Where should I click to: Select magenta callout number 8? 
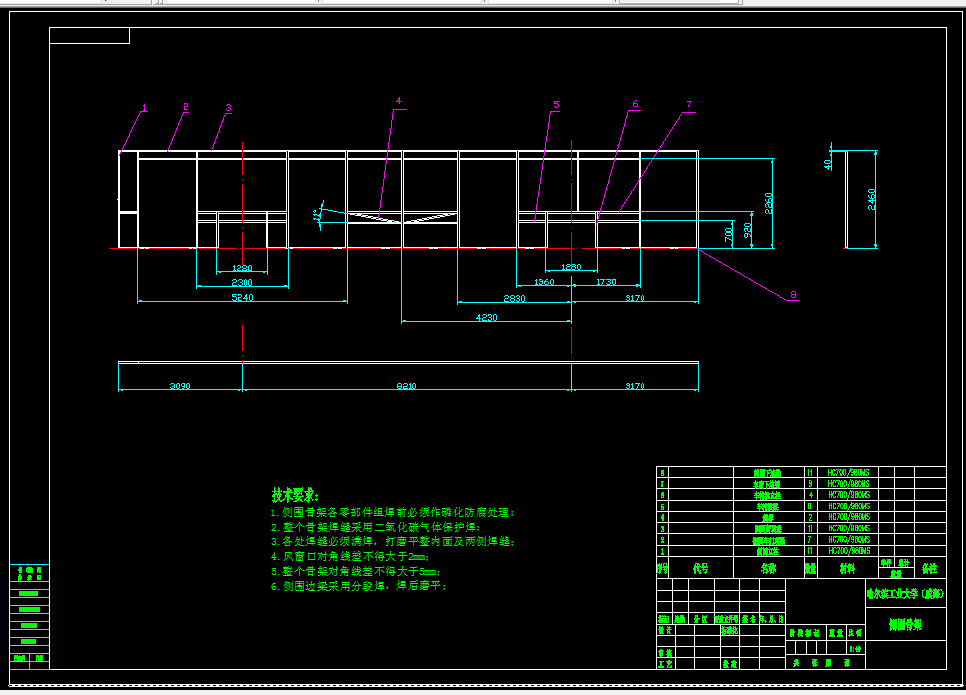click(794, 294)
